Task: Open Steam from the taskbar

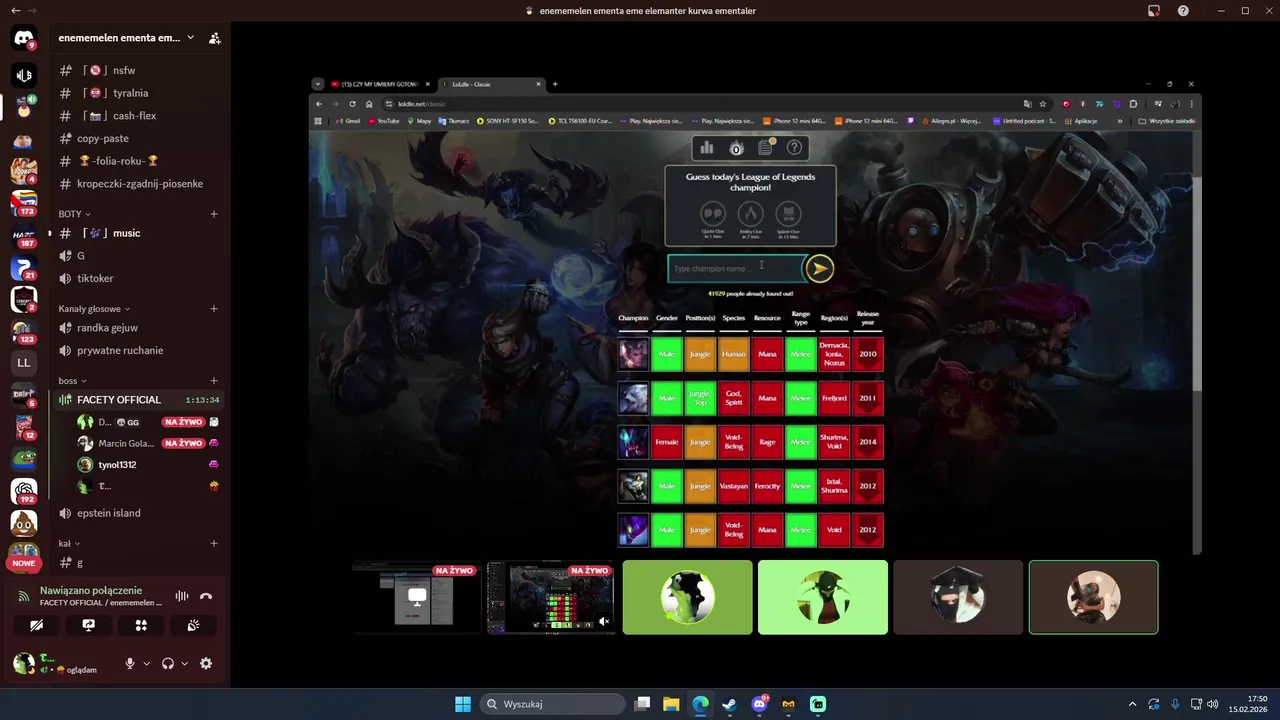Action: [730, 704]
